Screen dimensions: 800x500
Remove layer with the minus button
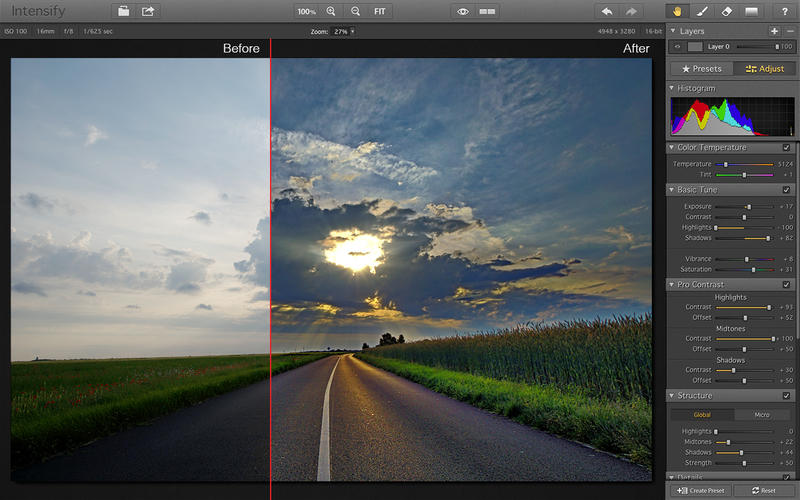pos(790,31)
